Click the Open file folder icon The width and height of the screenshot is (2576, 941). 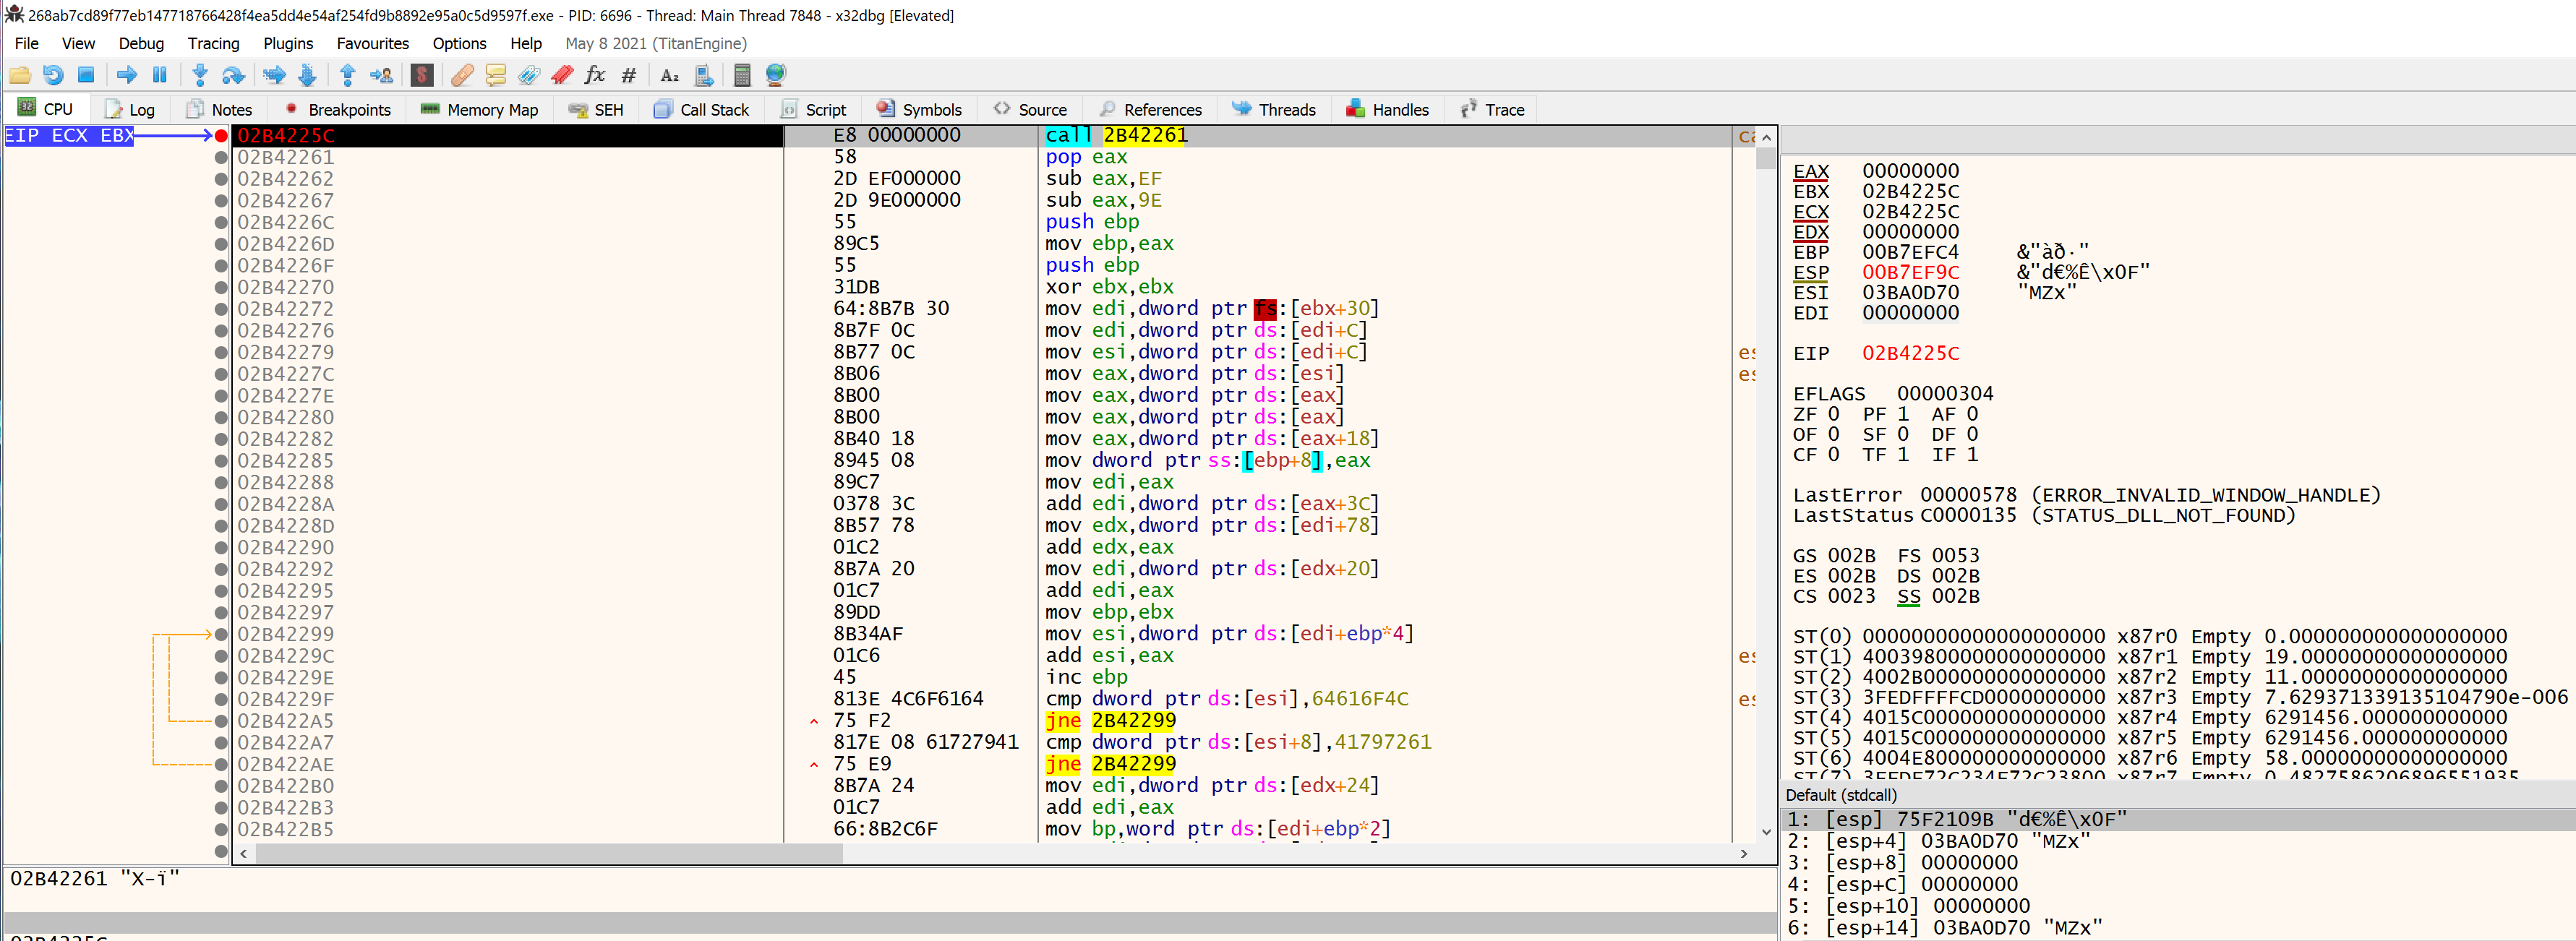coord(20,75)
